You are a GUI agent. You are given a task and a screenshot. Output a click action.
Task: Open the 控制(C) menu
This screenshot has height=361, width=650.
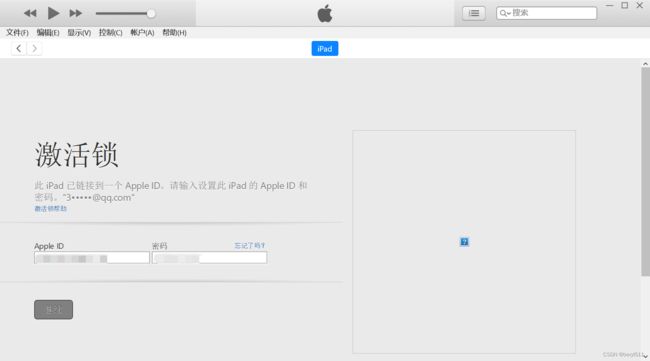tap(110, 32)
